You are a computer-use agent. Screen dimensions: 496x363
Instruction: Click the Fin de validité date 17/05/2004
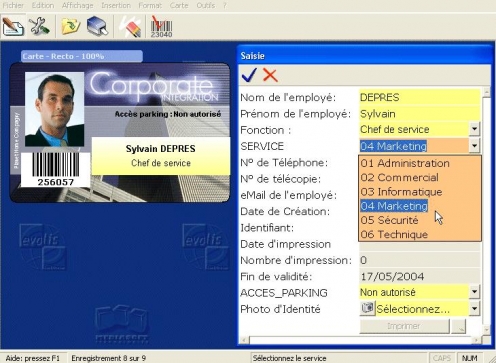pyautogui.click(x=419, y=276)
